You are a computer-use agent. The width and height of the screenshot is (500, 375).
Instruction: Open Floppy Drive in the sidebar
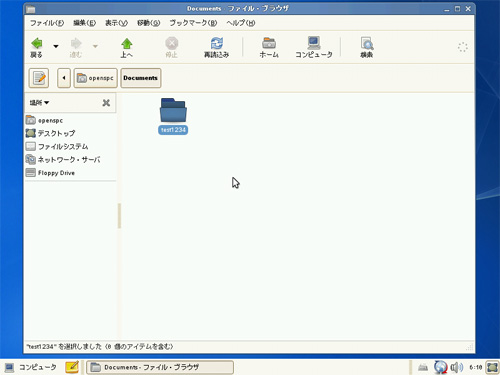pos(50,173)
